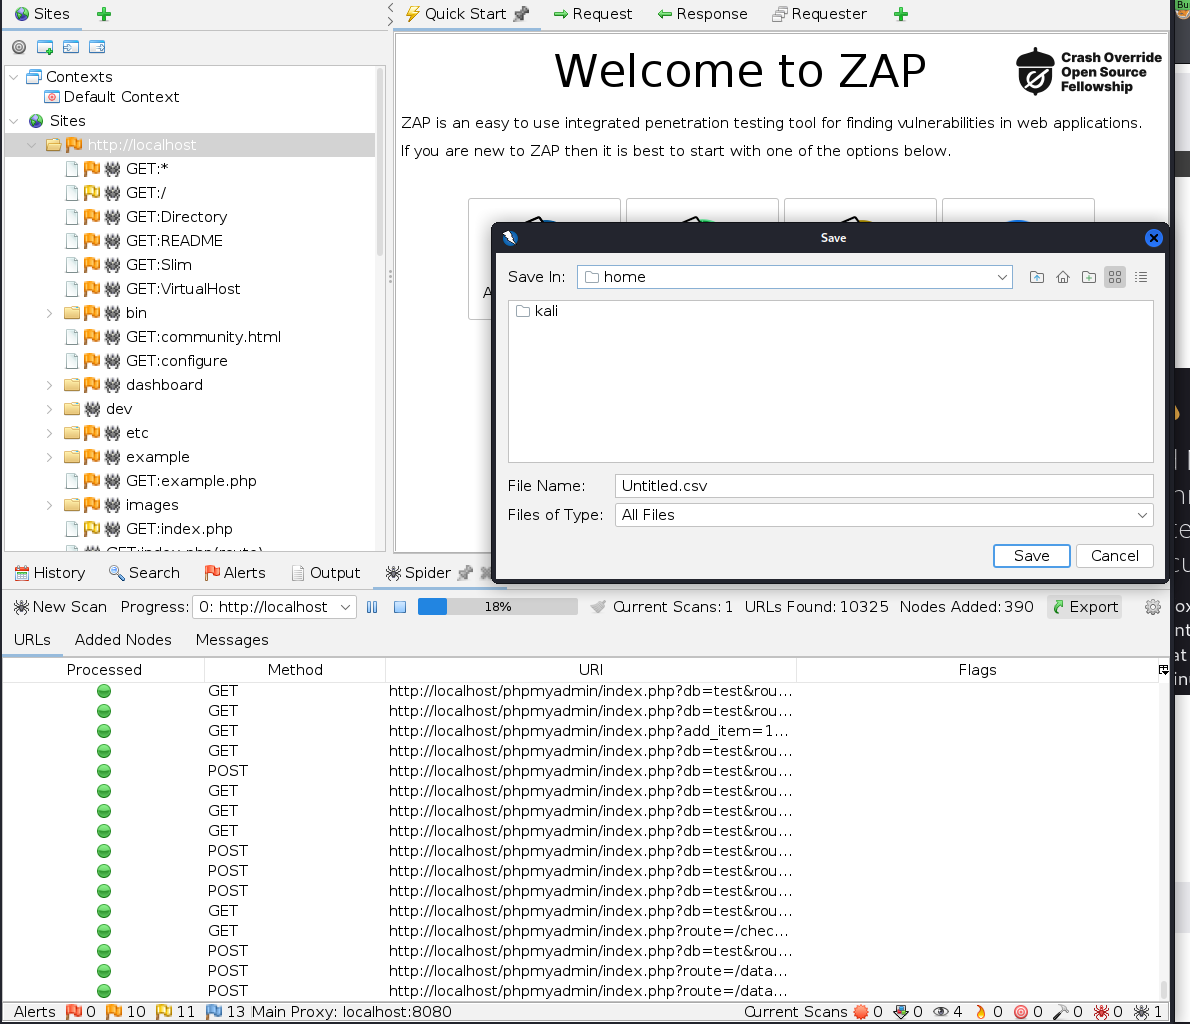Image resolution: width=1190 pixels, height=1024 pixels.
Task: Open spider options gear icon
Action: click(x=1152, y=607)
